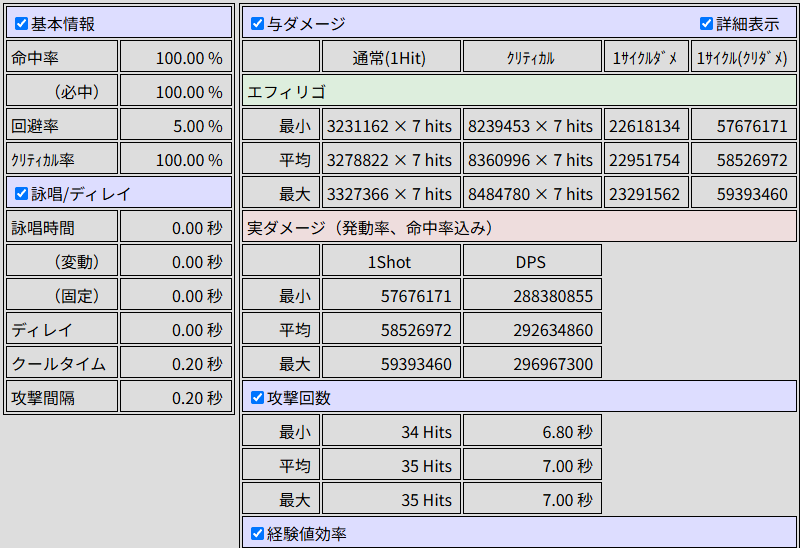Click the 命中率 value 100.00 %

pyautogui.click(x=176, y=57)
